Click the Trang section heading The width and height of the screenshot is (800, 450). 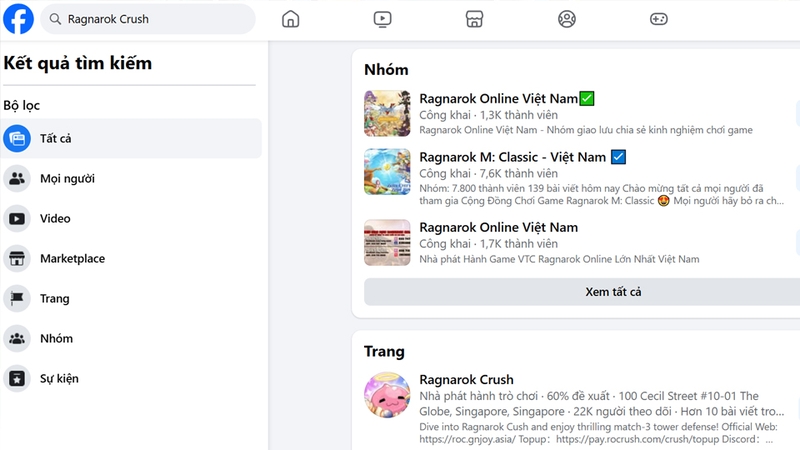pyautogui.click(x=384, y=352)
